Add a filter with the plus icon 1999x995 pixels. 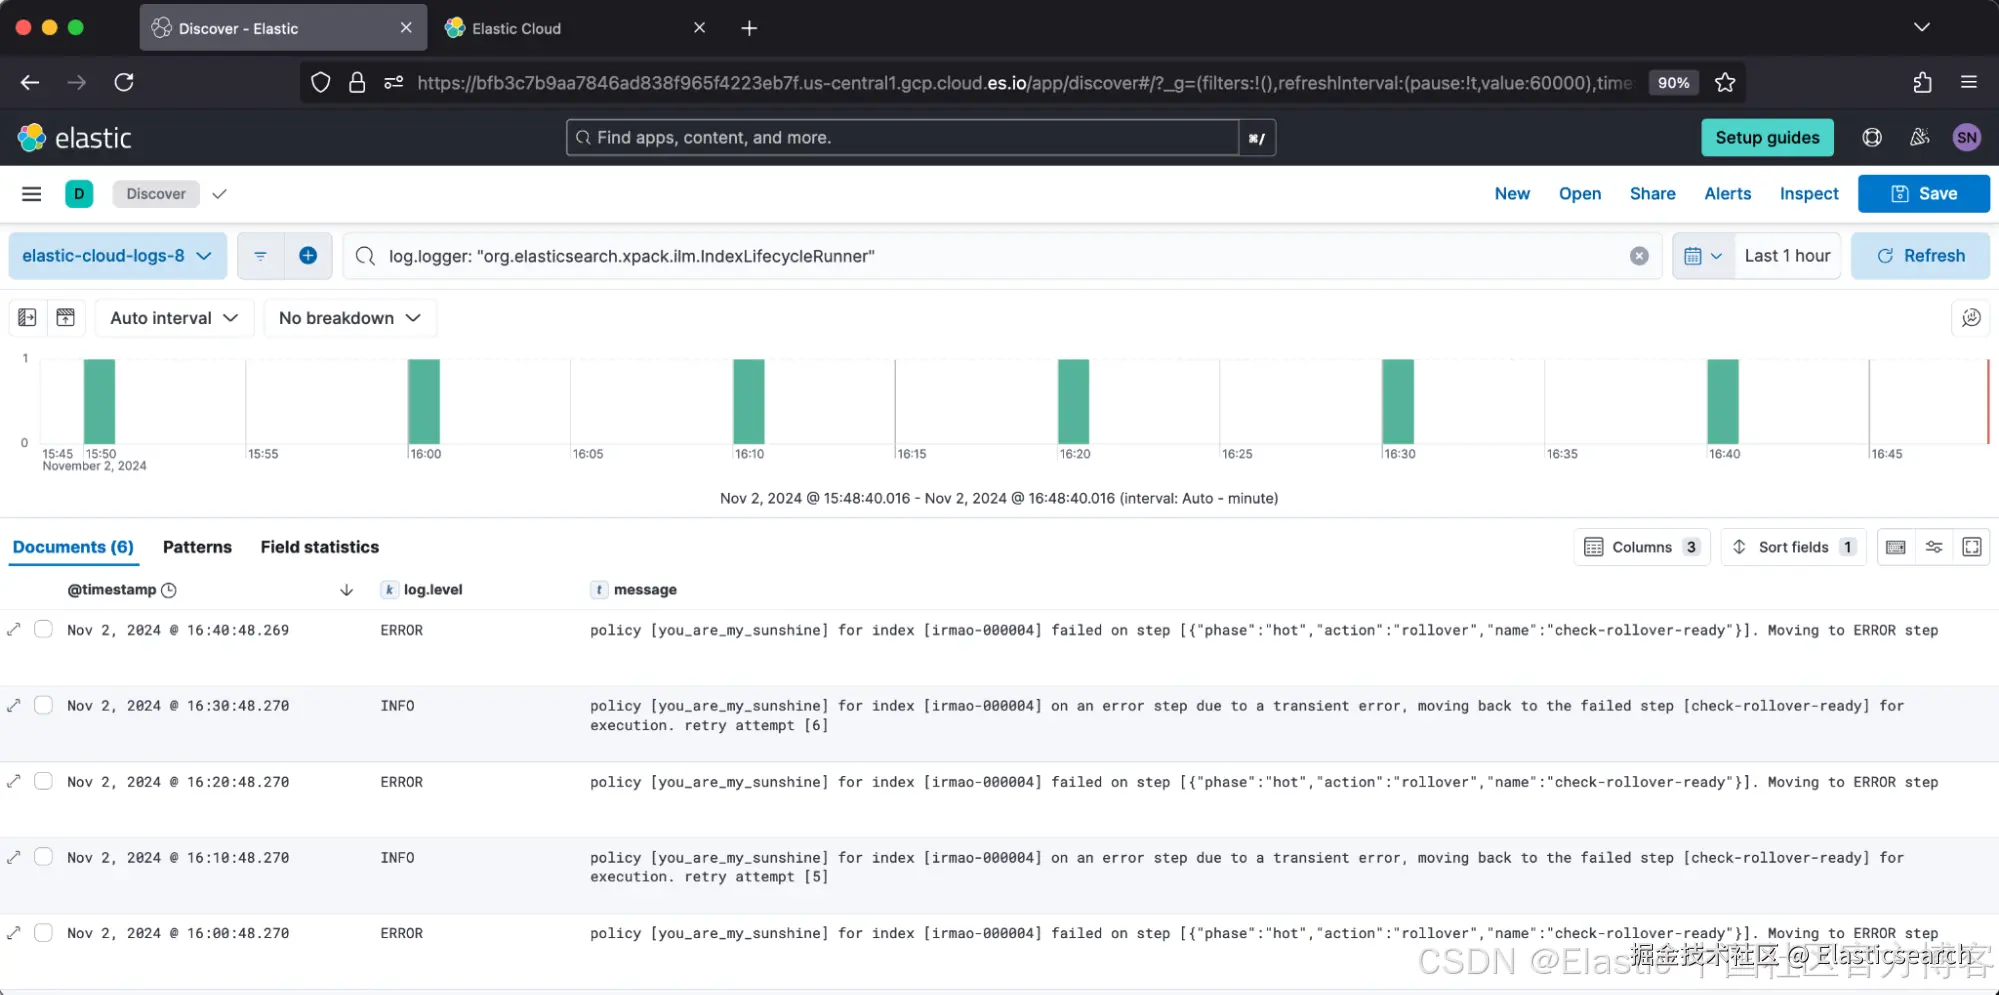[x=308, y=256]
